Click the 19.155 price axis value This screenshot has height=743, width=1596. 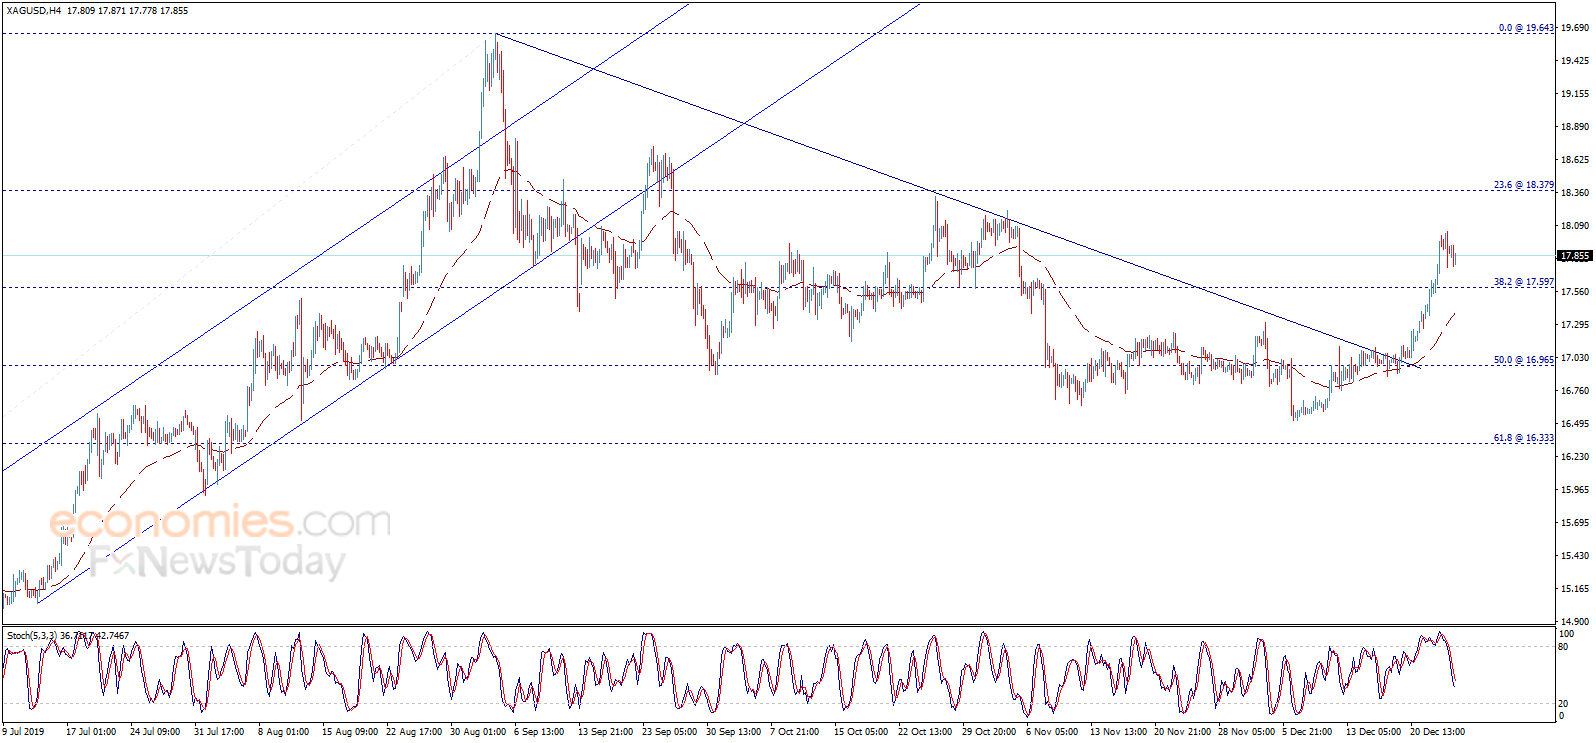(x=1575, y=94)
